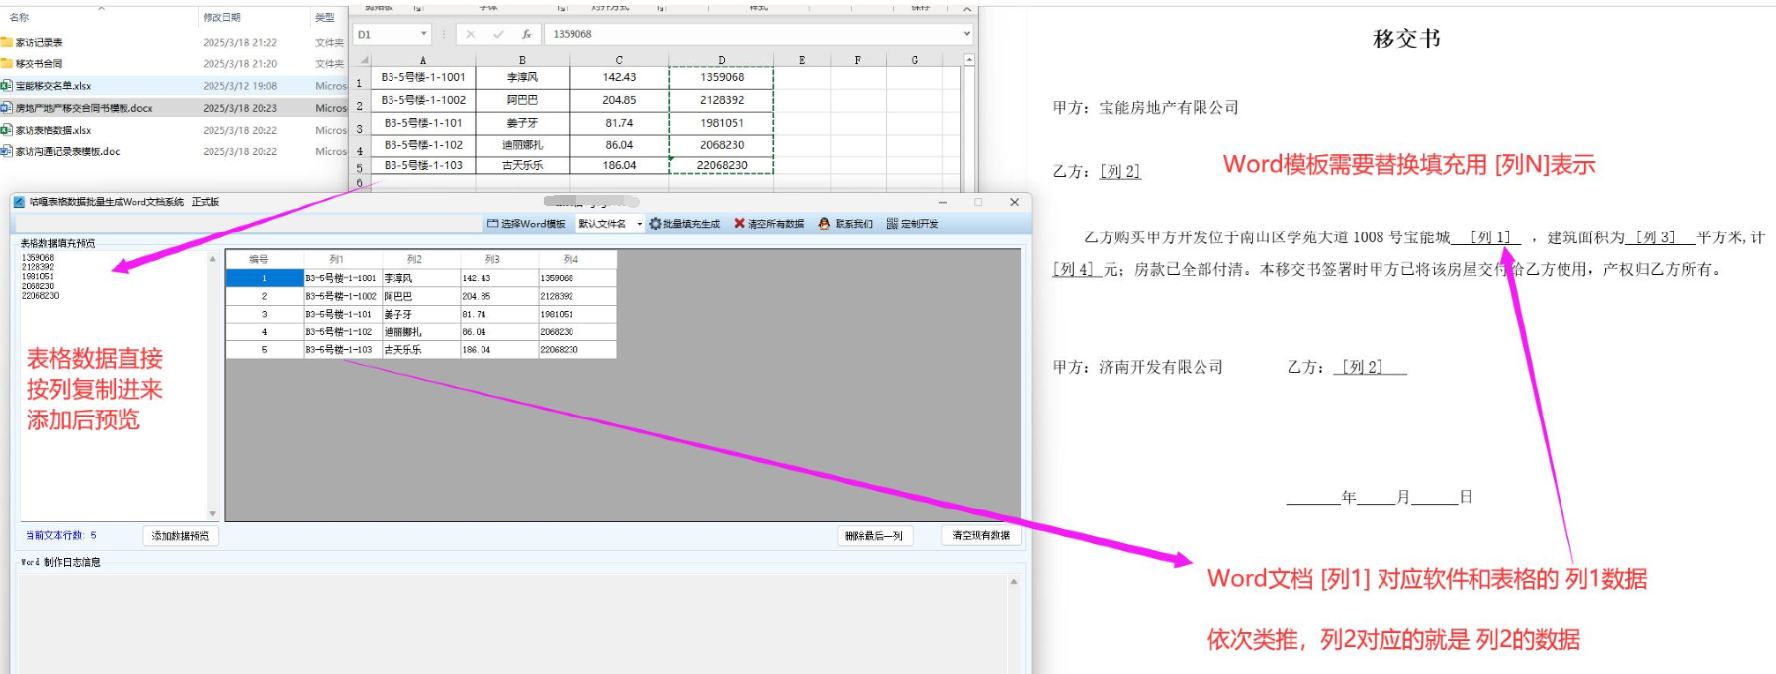Click Excel cell containing 迪丽娜扎
This screenshot has height=674, width=1776.
pyautogui.click(x=522, y=145)
